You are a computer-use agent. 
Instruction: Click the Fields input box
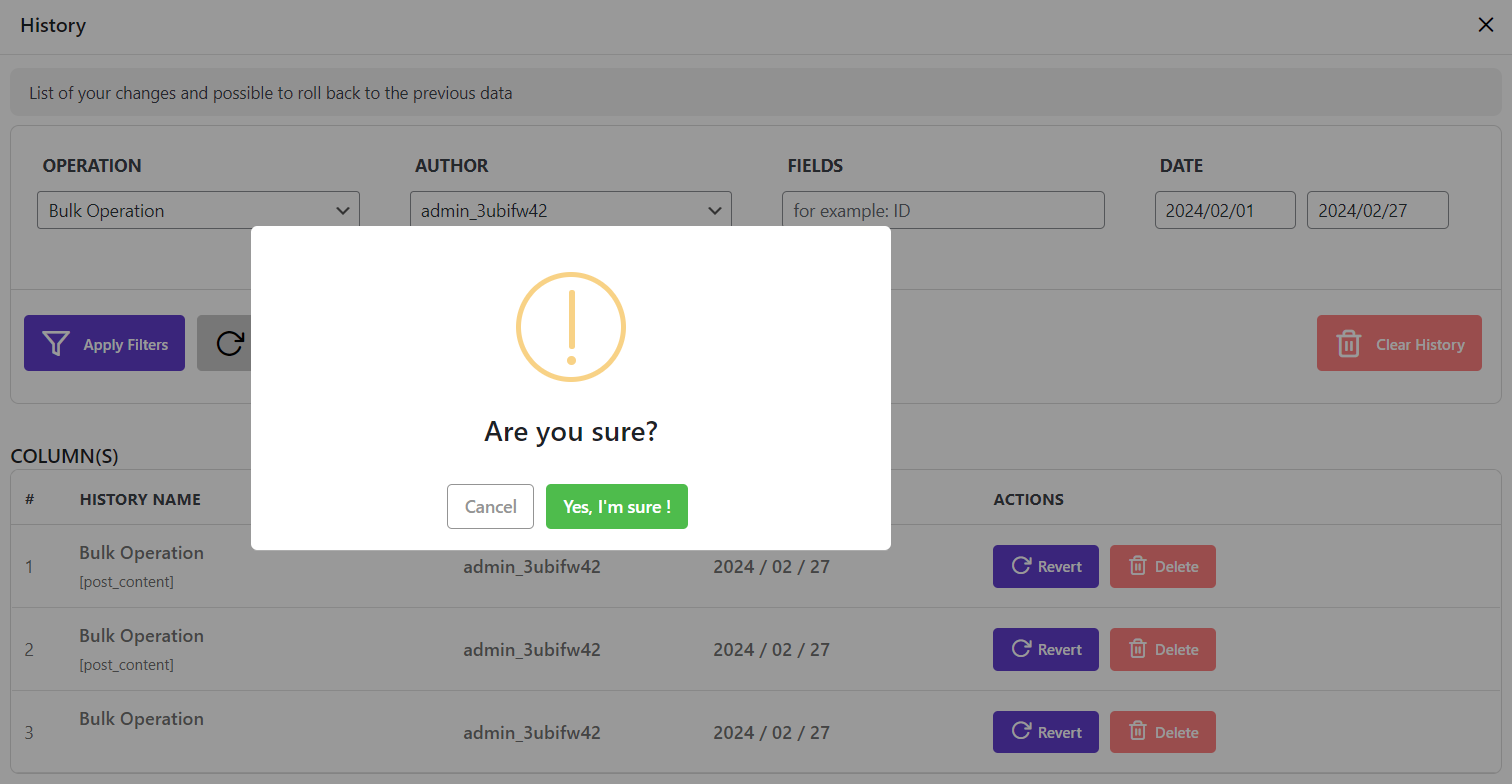[943, 211]
